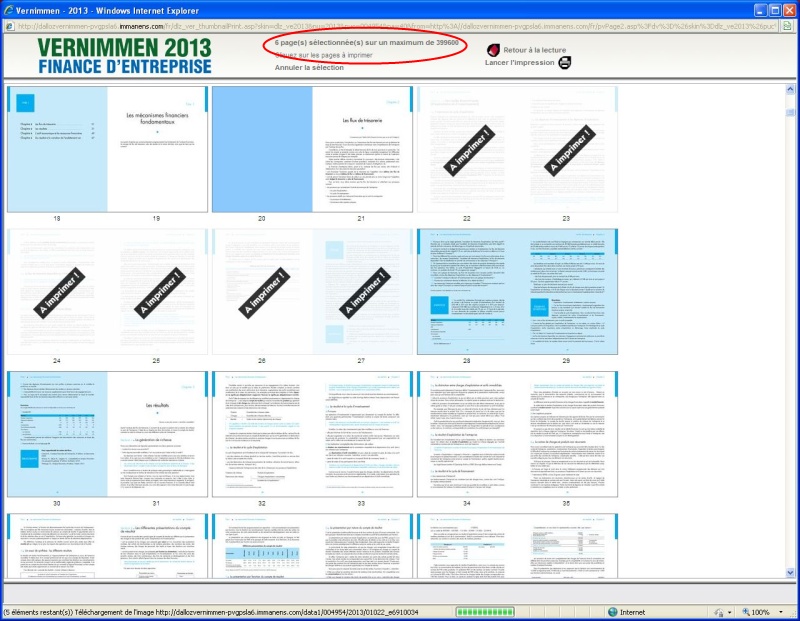The height and width of the screenshot is (621, 800).
Task: Click the vertical scrollbar thumb
Action: tap(790, 112)
